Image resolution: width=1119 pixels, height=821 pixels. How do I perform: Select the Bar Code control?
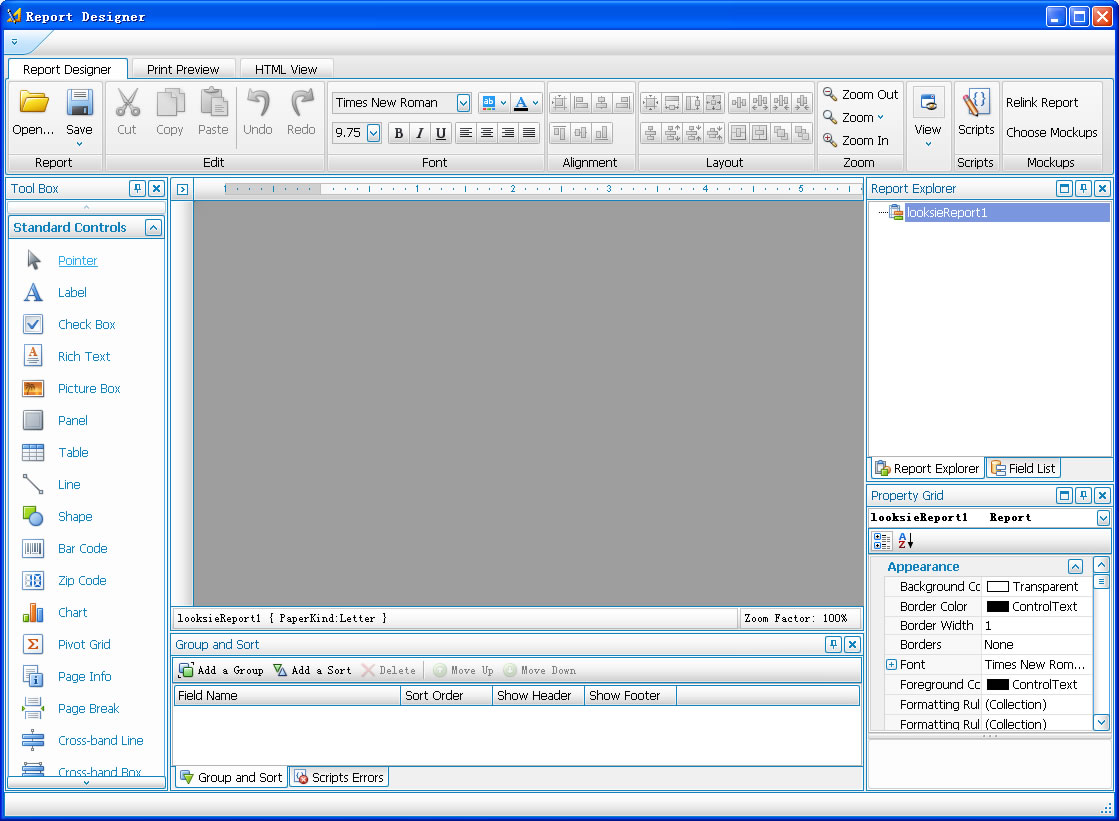[82, 548]
